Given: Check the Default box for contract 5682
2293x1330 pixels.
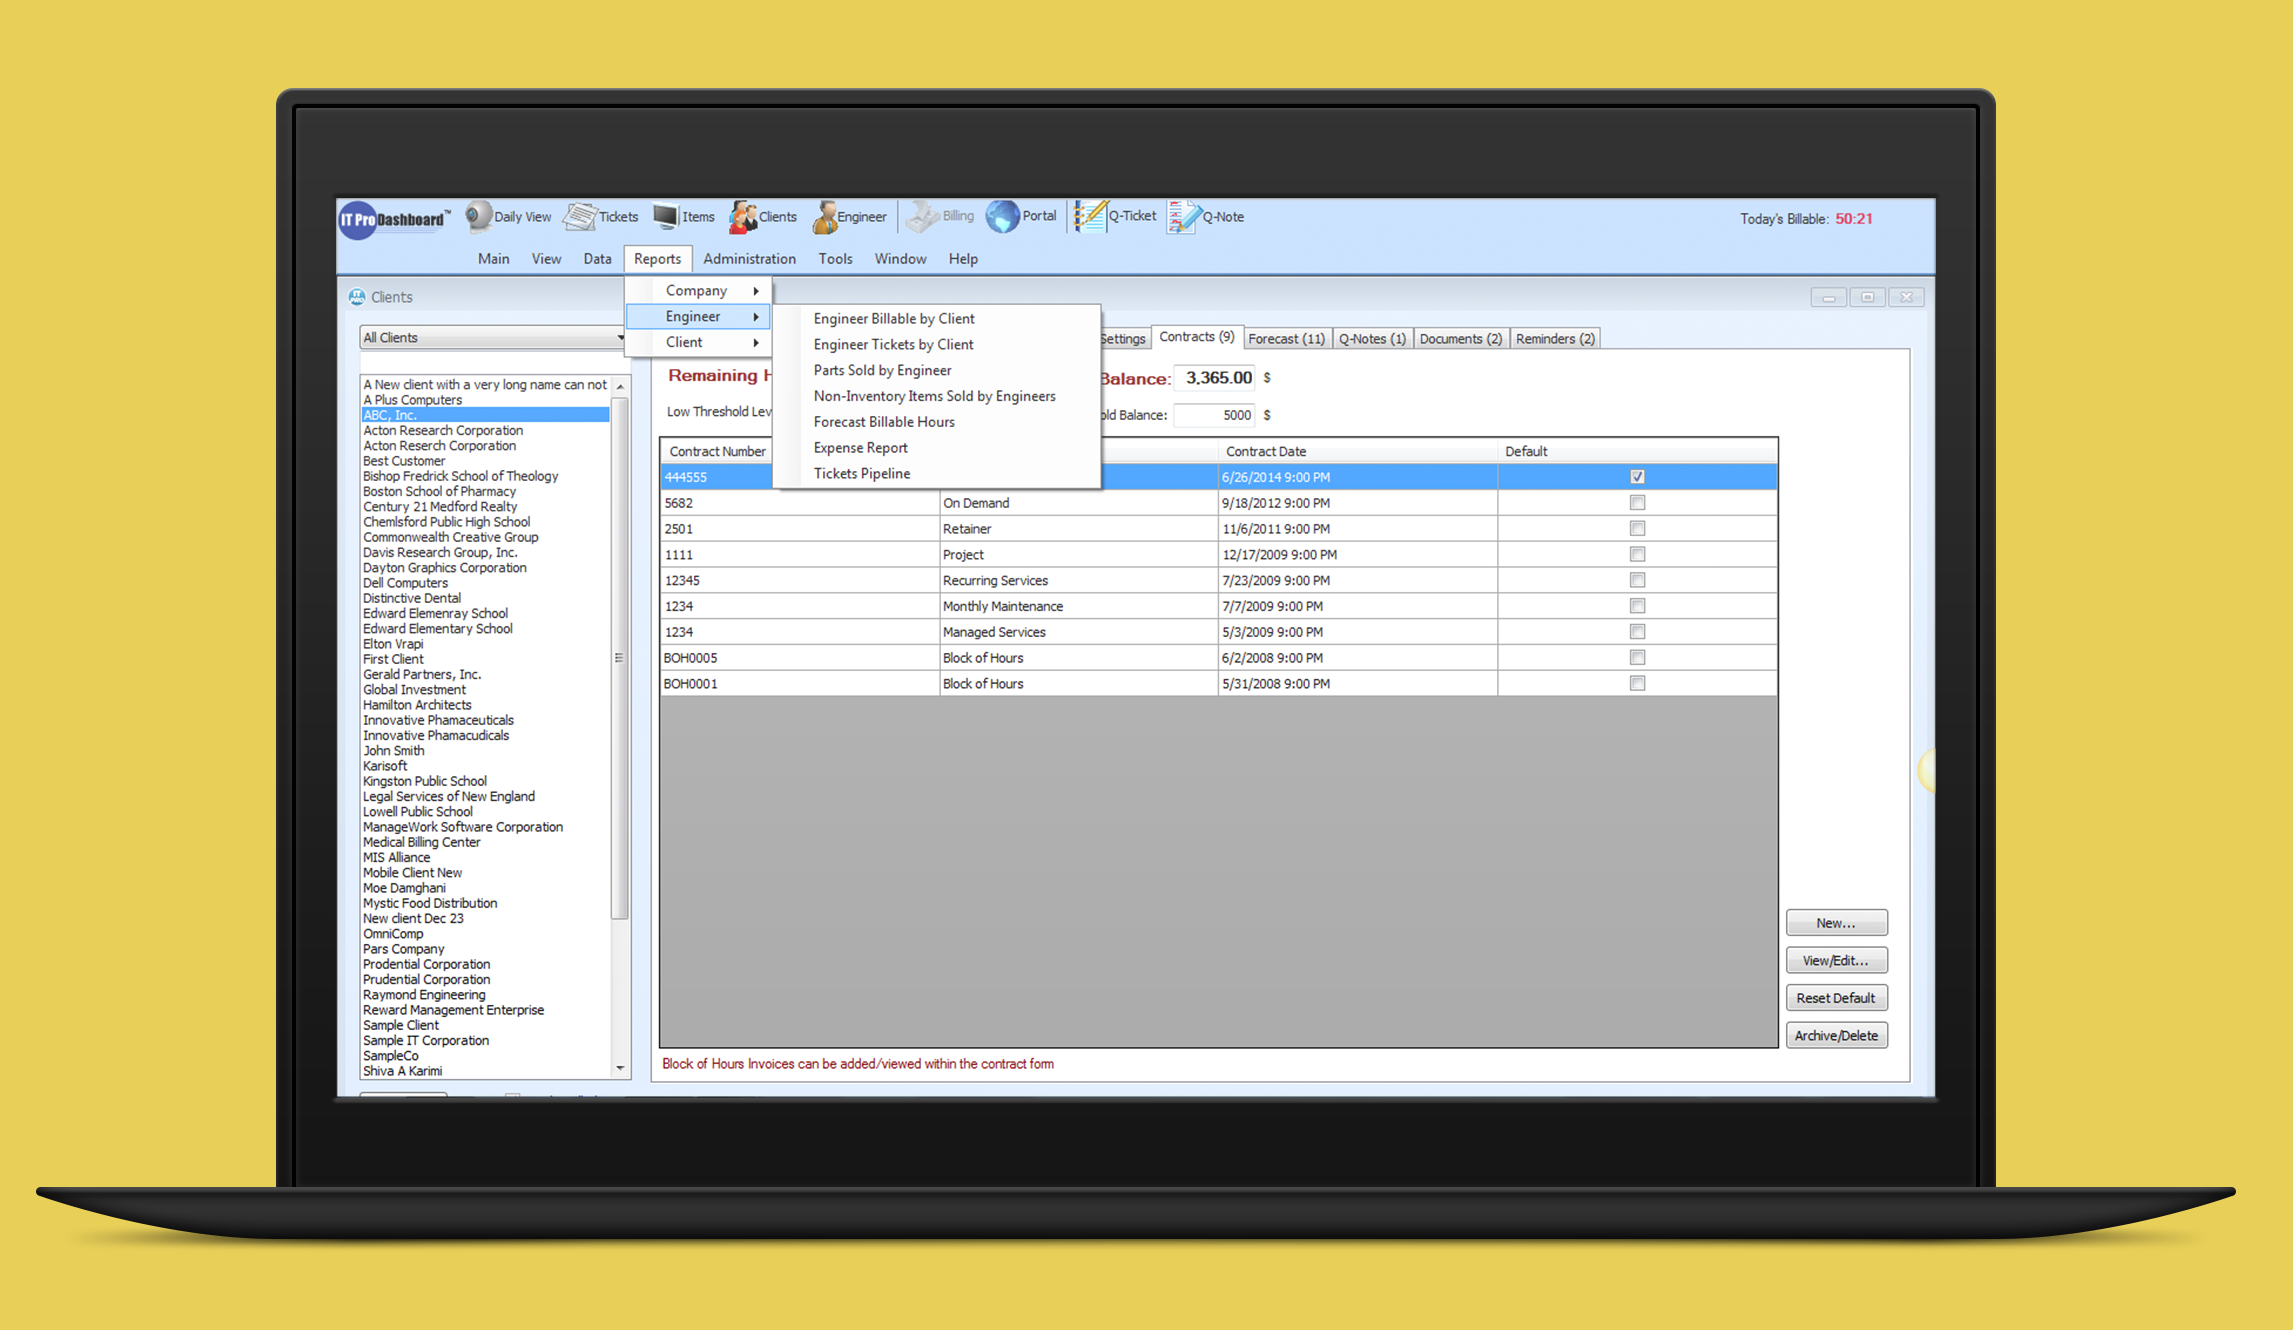Looking at the screenshot, I should click(x=1637, y=503).
